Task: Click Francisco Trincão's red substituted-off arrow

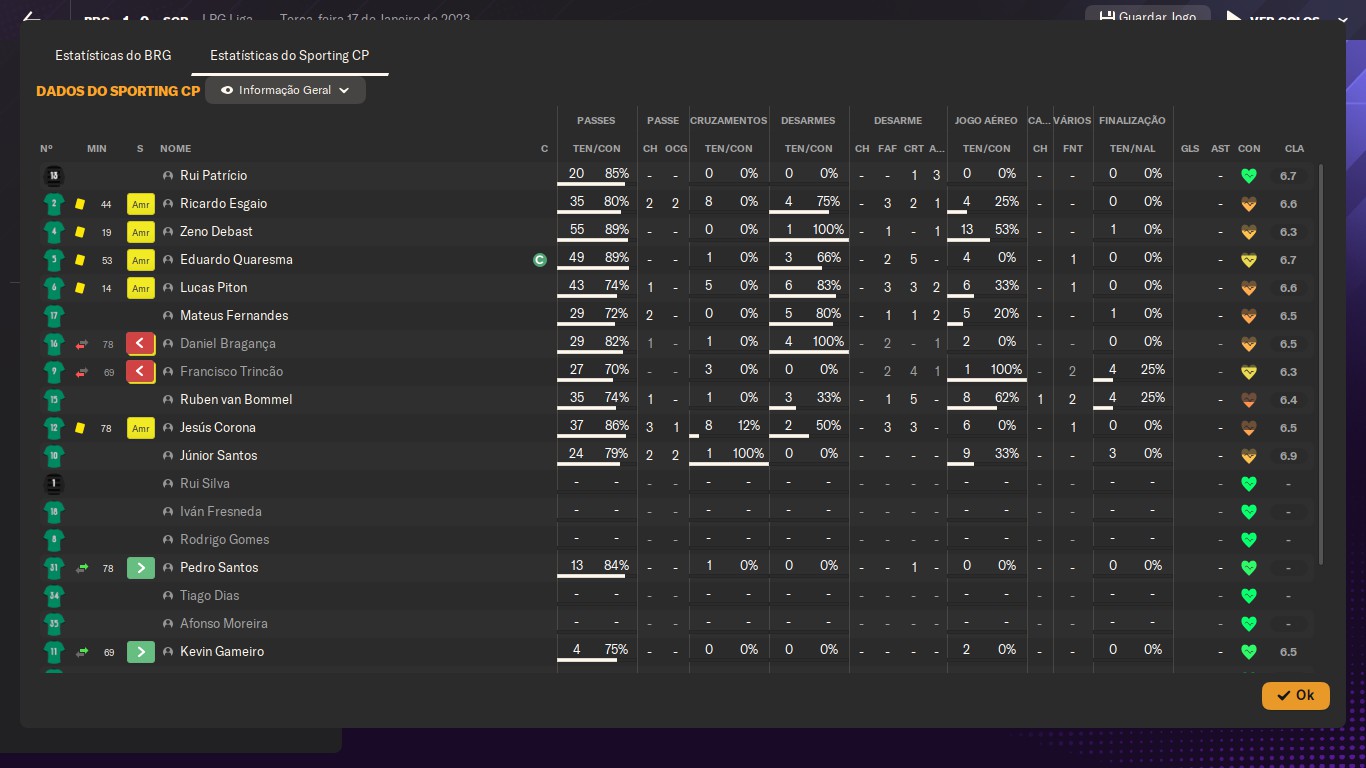Action: [140, 372]
